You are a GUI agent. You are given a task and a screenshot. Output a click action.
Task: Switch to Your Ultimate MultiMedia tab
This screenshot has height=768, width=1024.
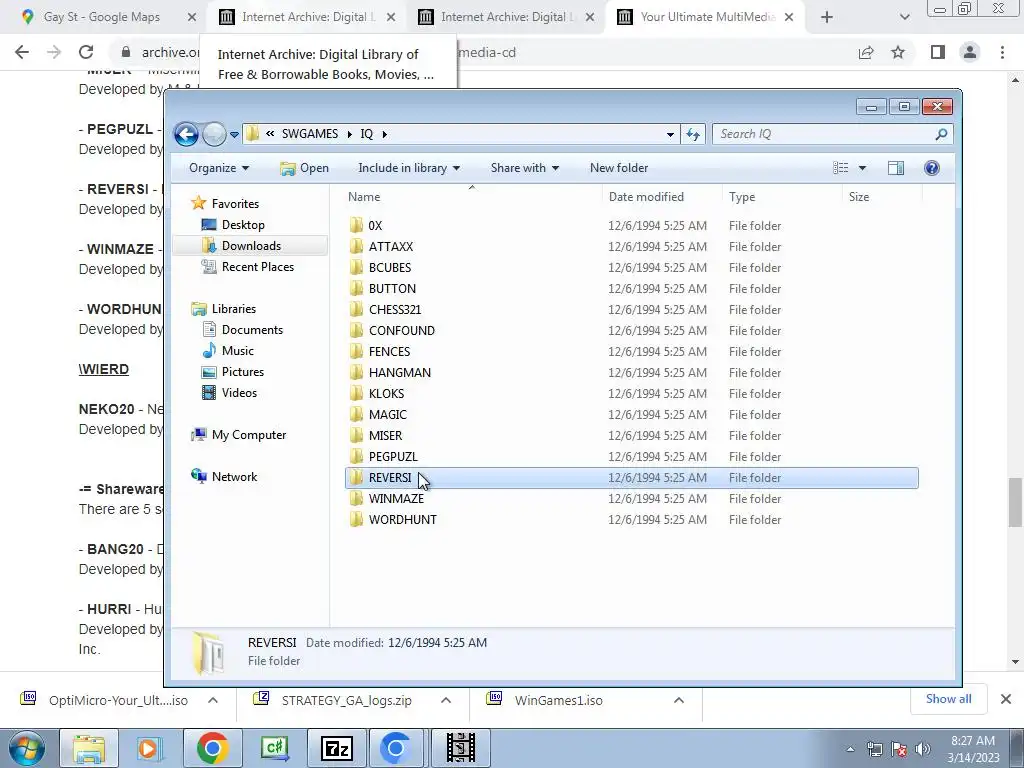click(x=707, y=17)
